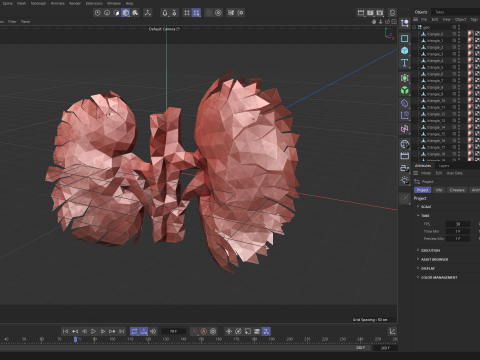The height and width of the screenshot is (360, 480).
Task: Click the timeline playhead marker at frame 79
Action: tap(76, 339)
